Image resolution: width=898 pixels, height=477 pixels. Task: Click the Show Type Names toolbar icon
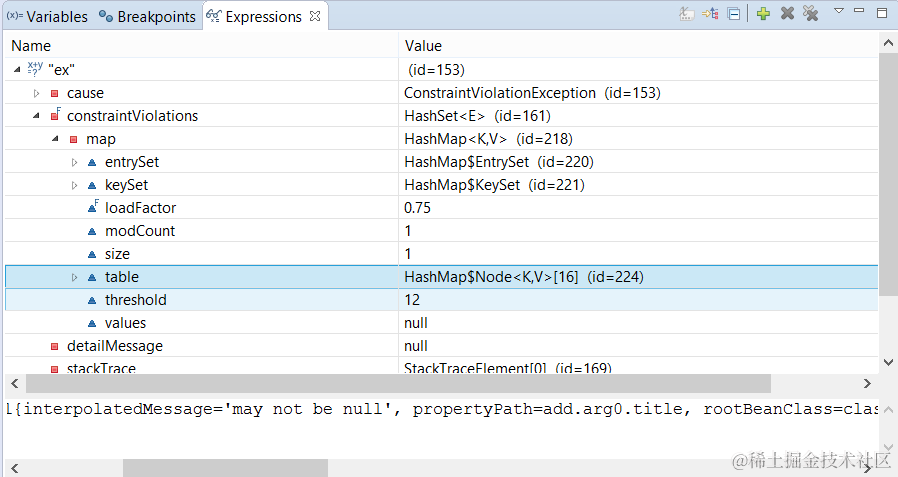click(x=687, y=14)
